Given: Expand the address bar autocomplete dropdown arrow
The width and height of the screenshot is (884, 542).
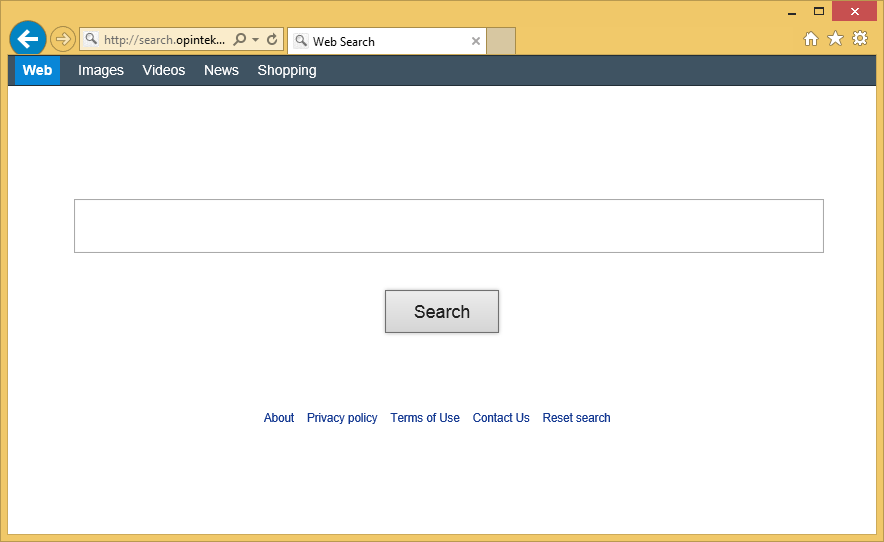Looking at the screenshot, I should (256, 40).
